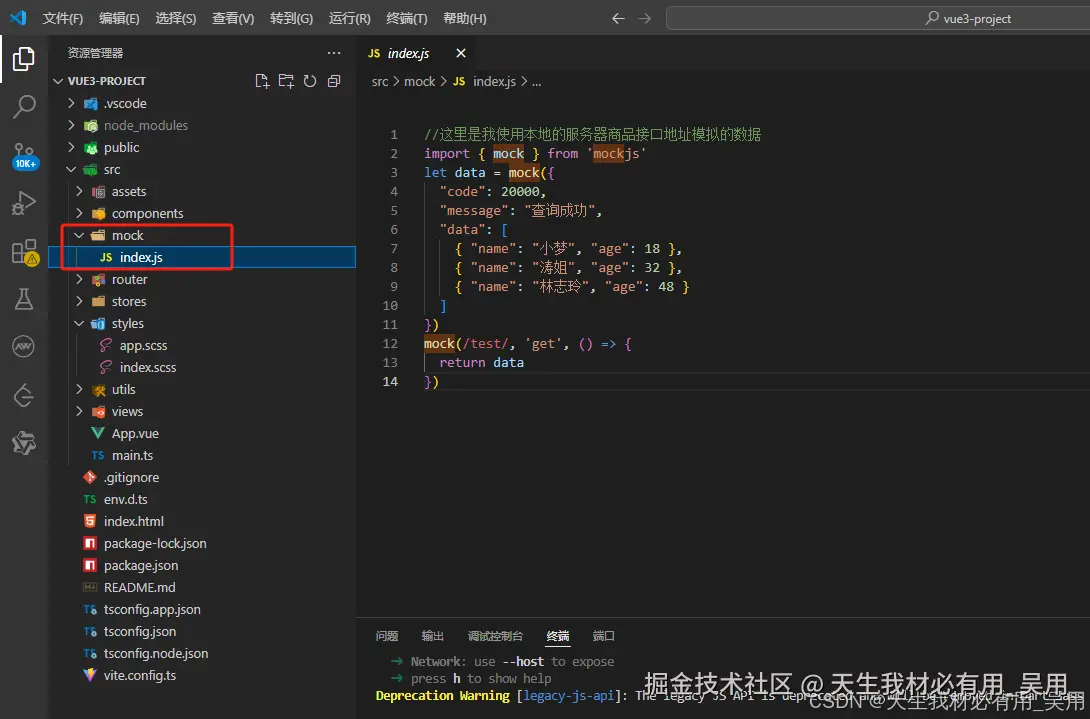This screenshot has width=1090, height=719.
Task: Click the More Actions ellipsis in Explorer header
Action: coord(334,52)
